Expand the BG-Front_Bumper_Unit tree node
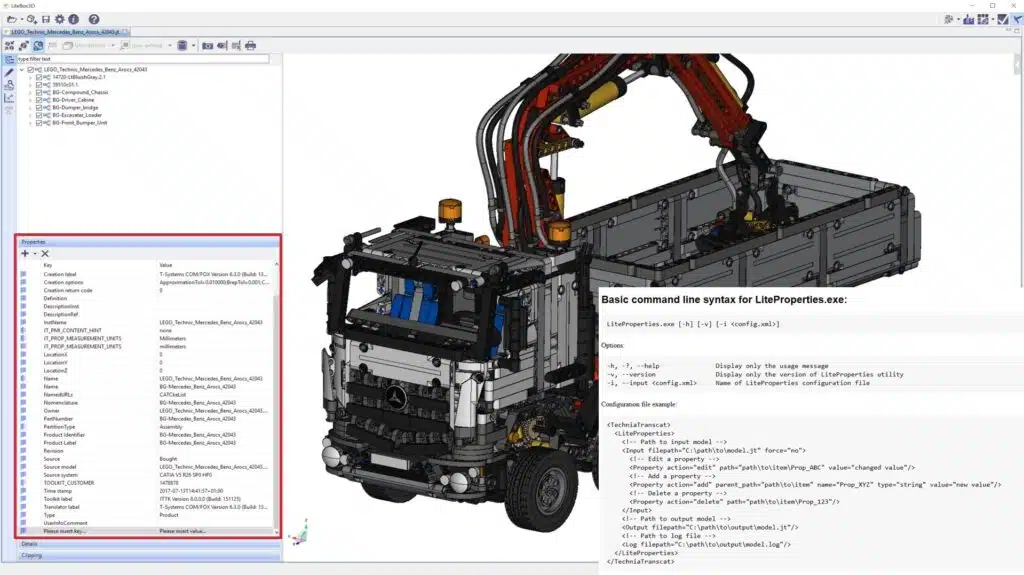The height and width of the screenshot is (575, 1024). [x=30, y=123]
